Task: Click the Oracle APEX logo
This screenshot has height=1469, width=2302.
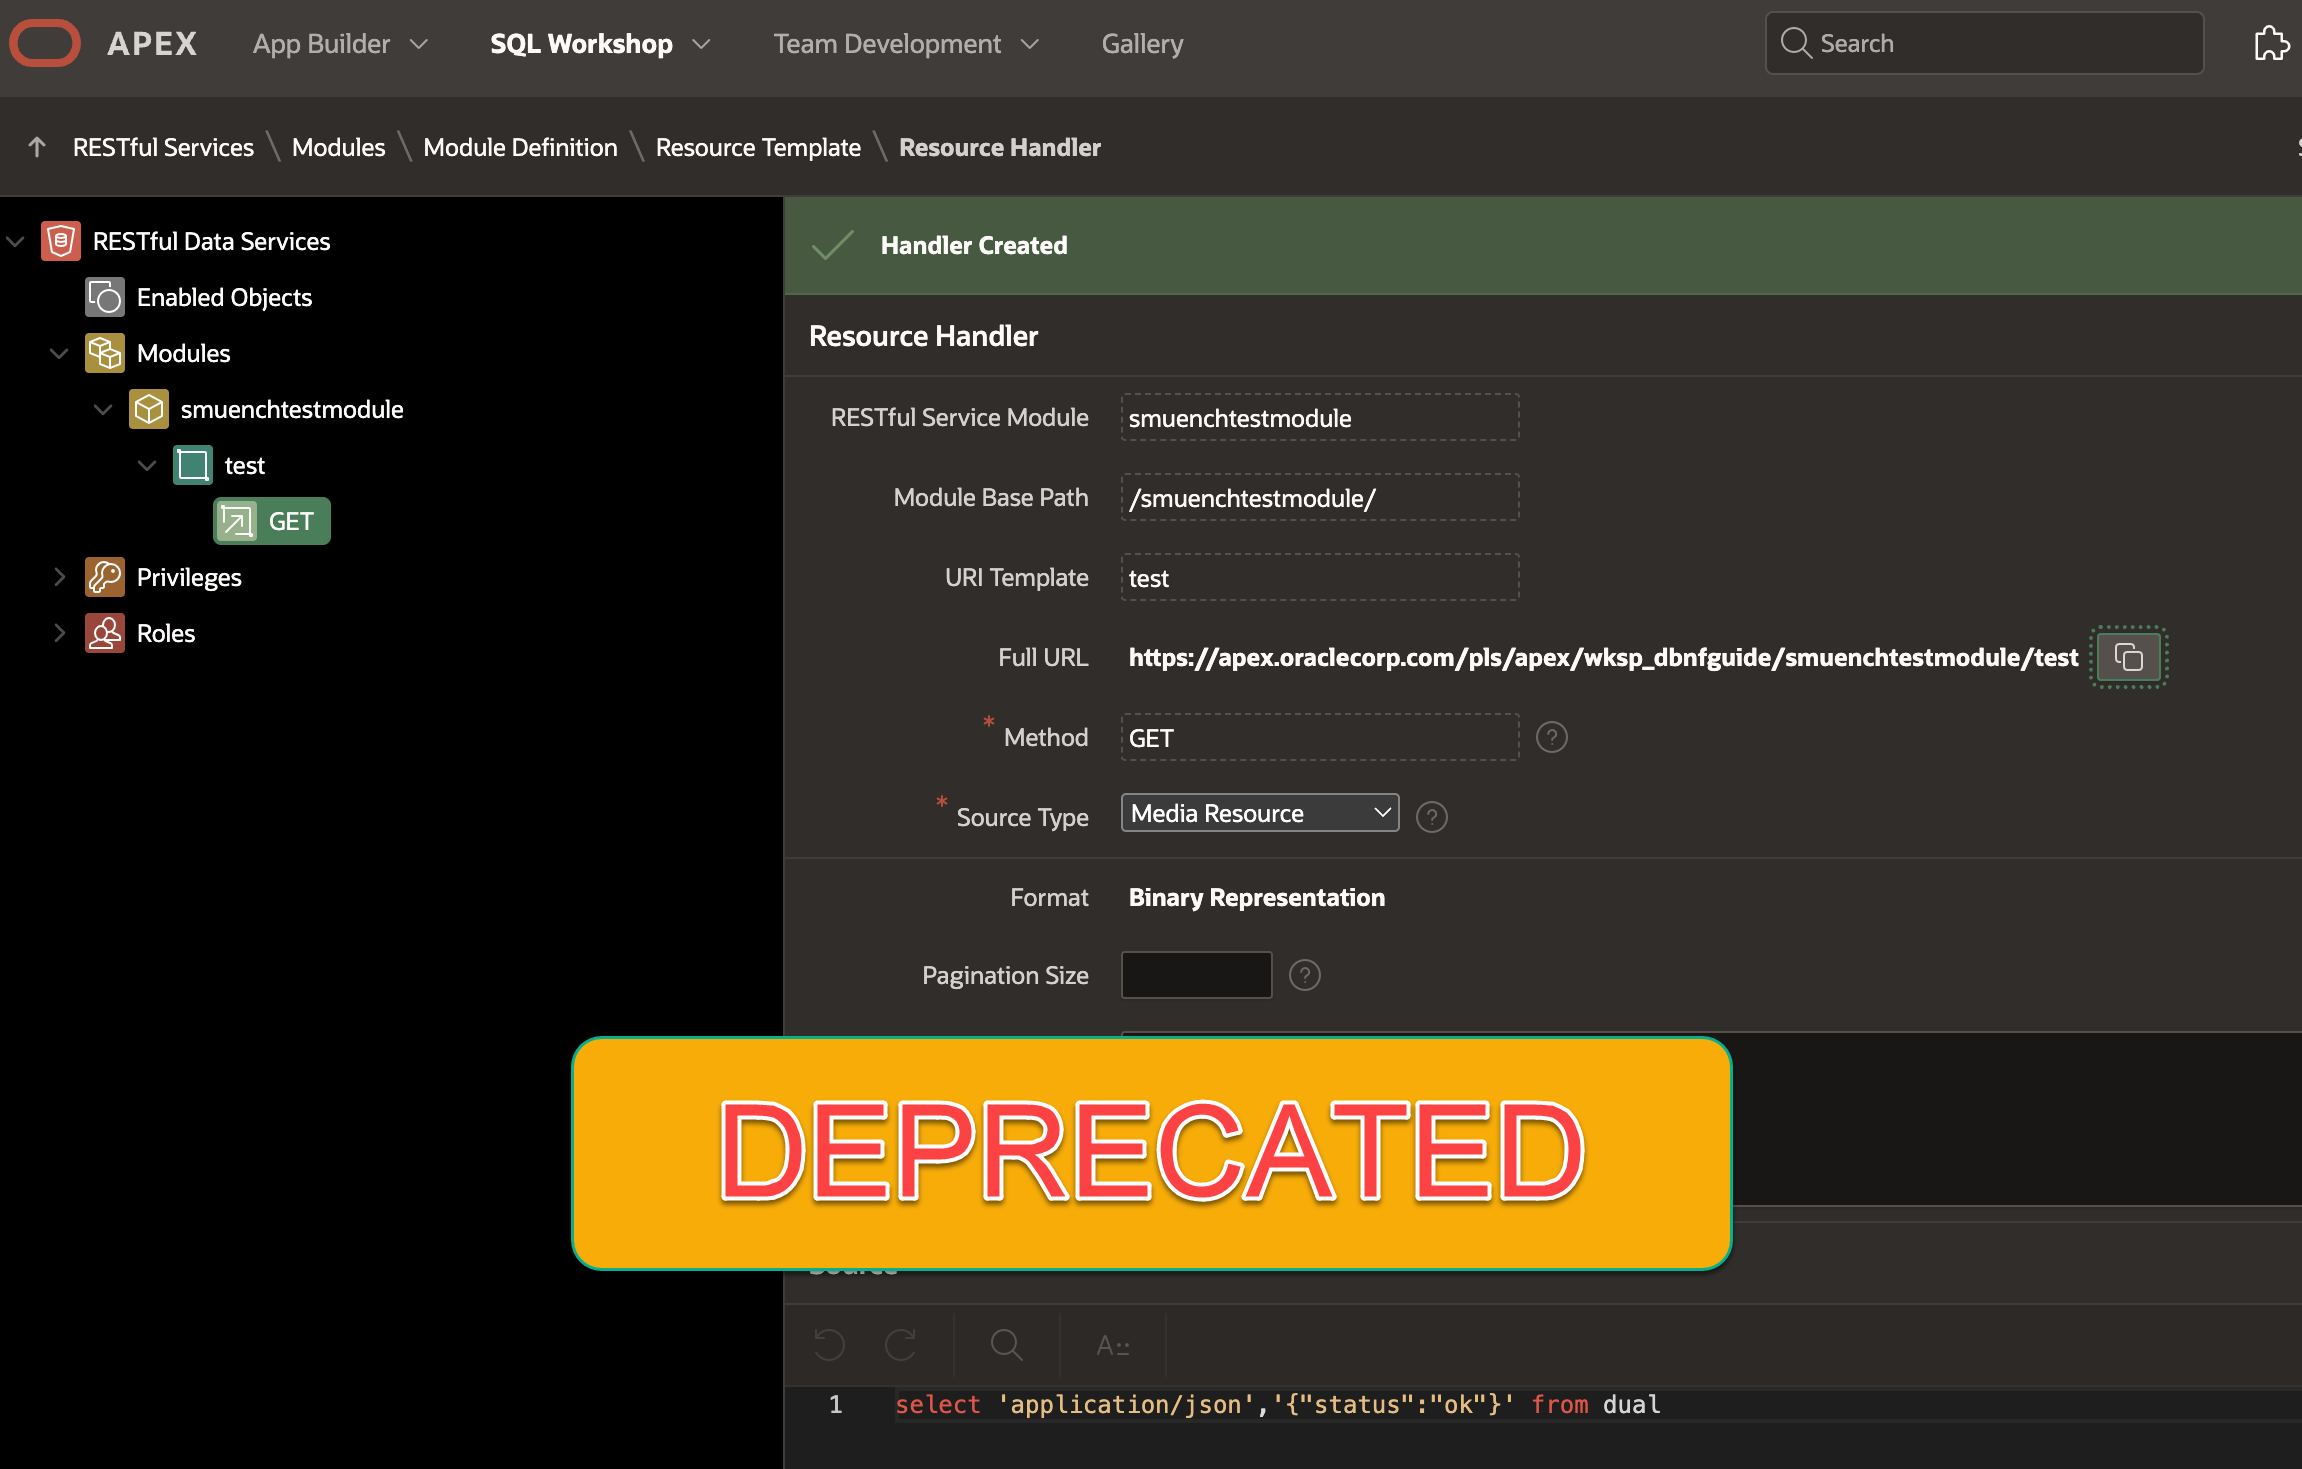Action: coord(104,43)
